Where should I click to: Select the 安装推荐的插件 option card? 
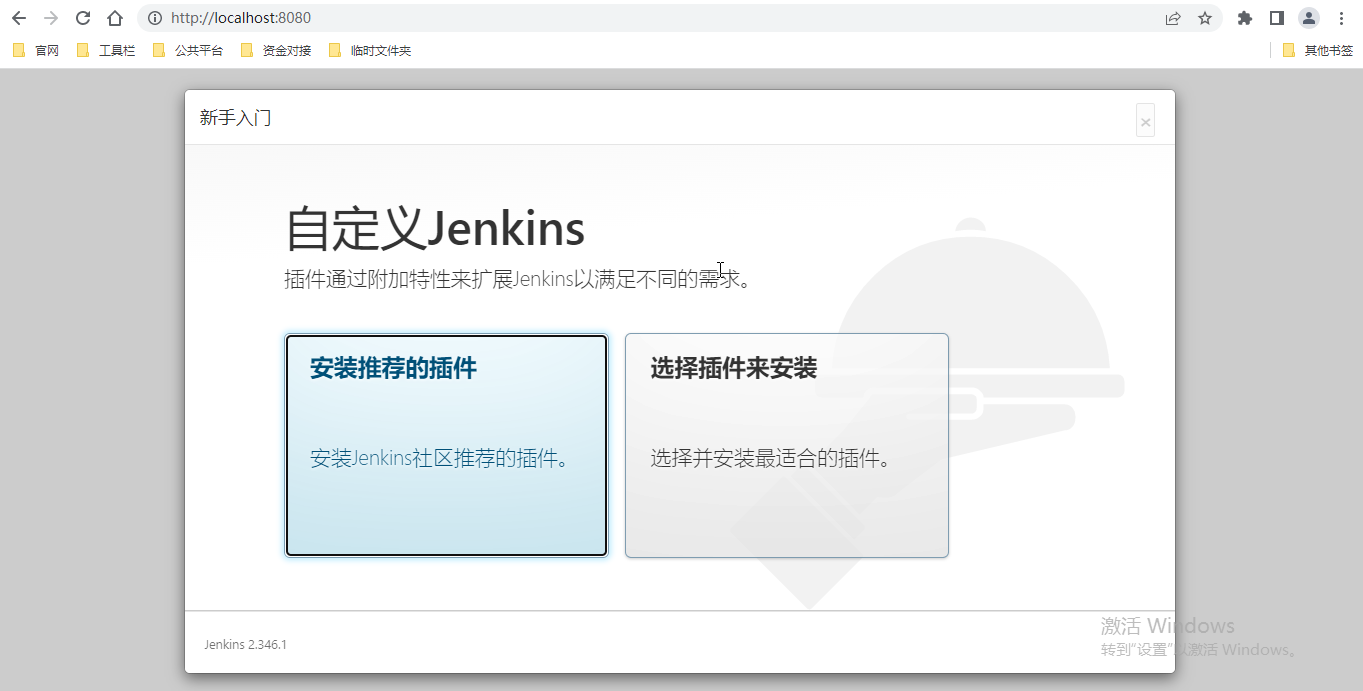coord(446,445)
